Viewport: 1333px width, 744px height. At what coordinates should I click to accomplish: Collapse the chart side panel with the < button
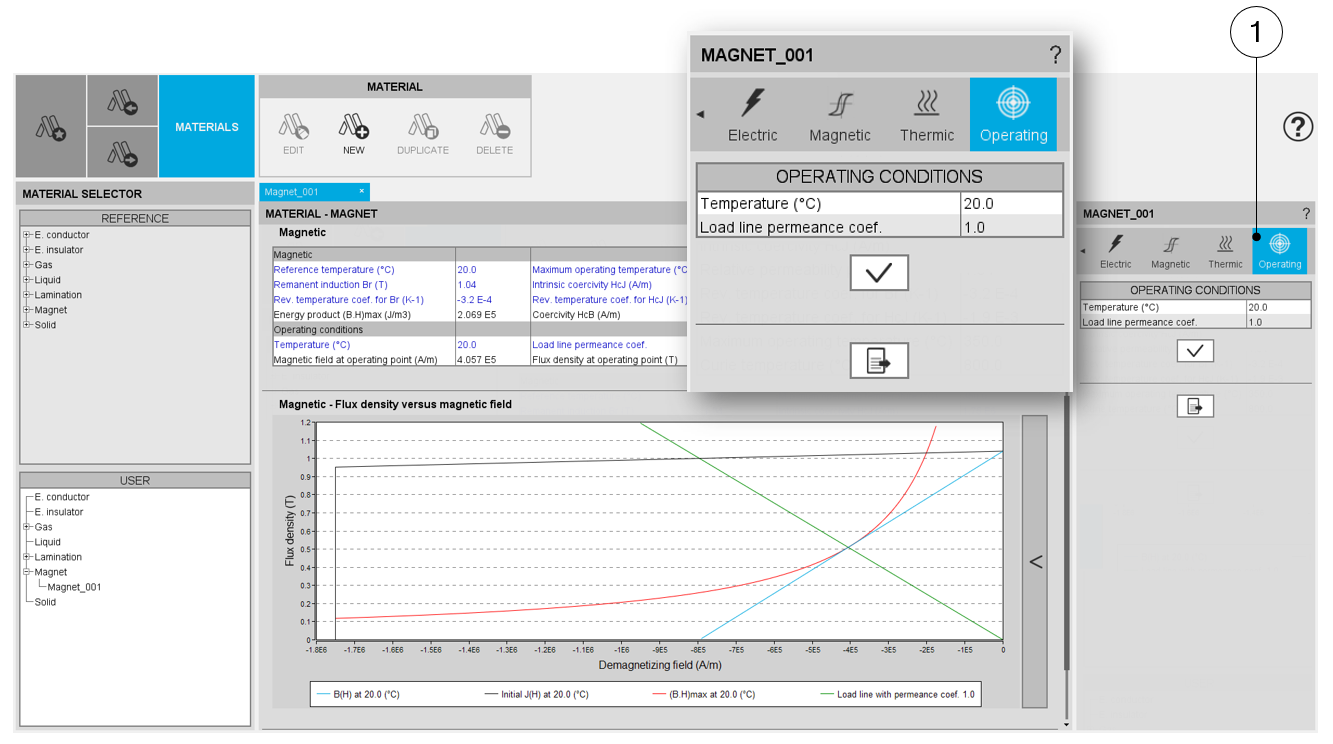tap(1035, 562)
